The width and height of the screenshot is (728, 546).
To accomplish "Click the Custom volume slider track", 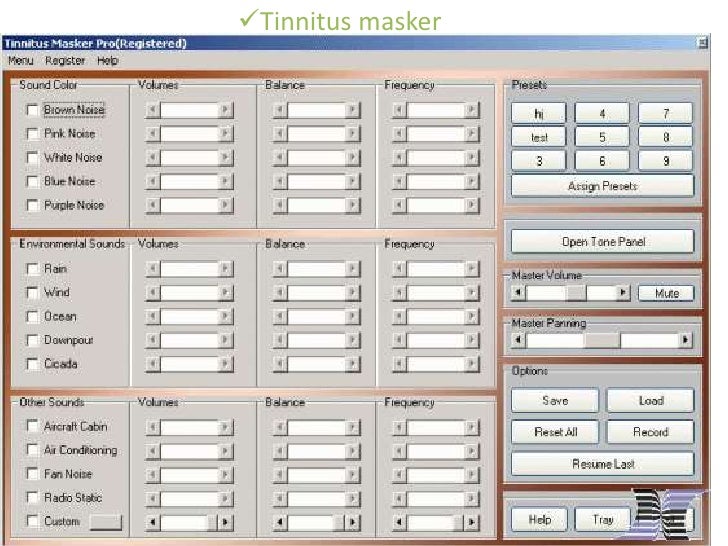I will [x=189, y=522].
